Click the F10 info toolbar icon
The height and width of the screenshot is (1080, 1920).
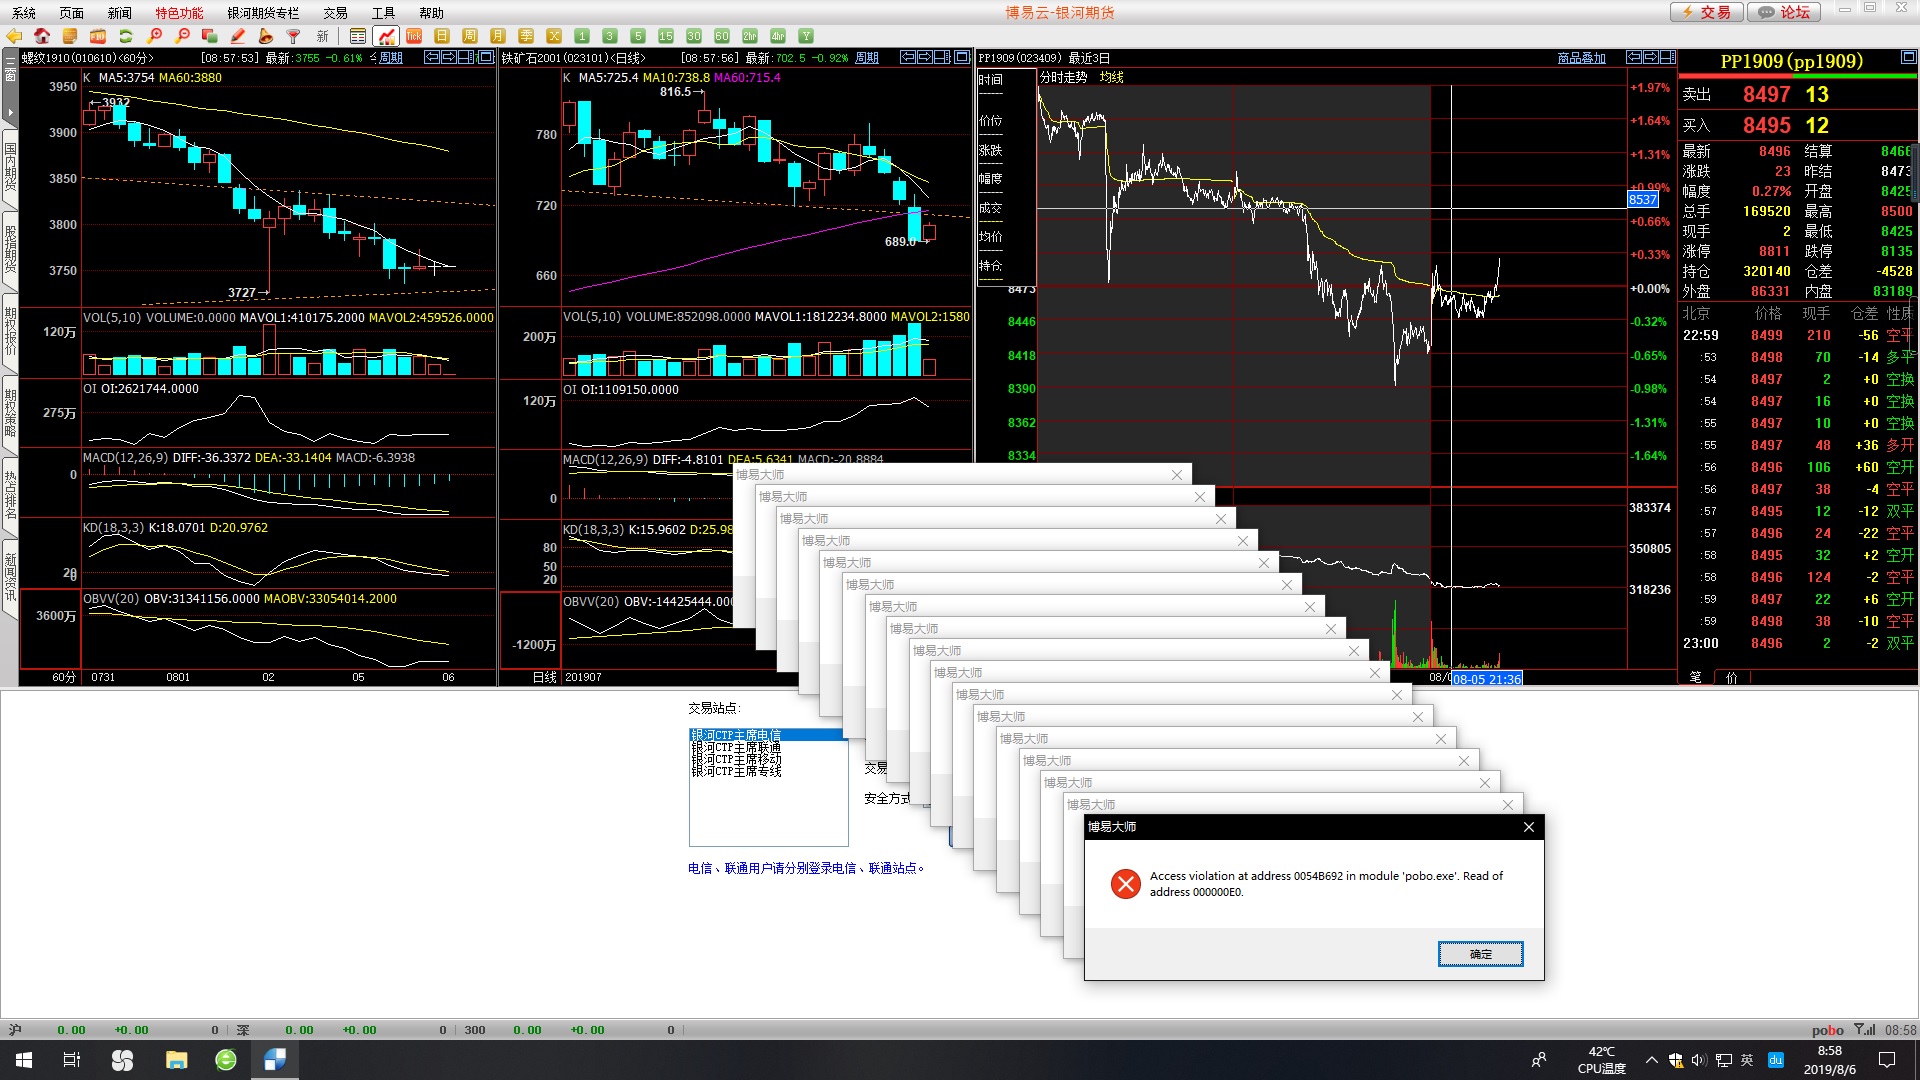point(98,36)
